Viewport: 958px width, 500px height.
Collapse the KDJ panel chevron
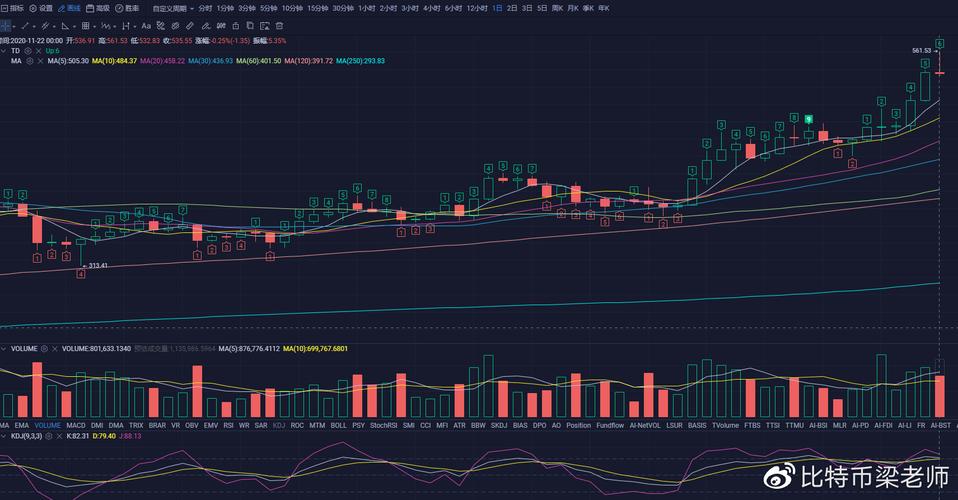tap(4, 436)
